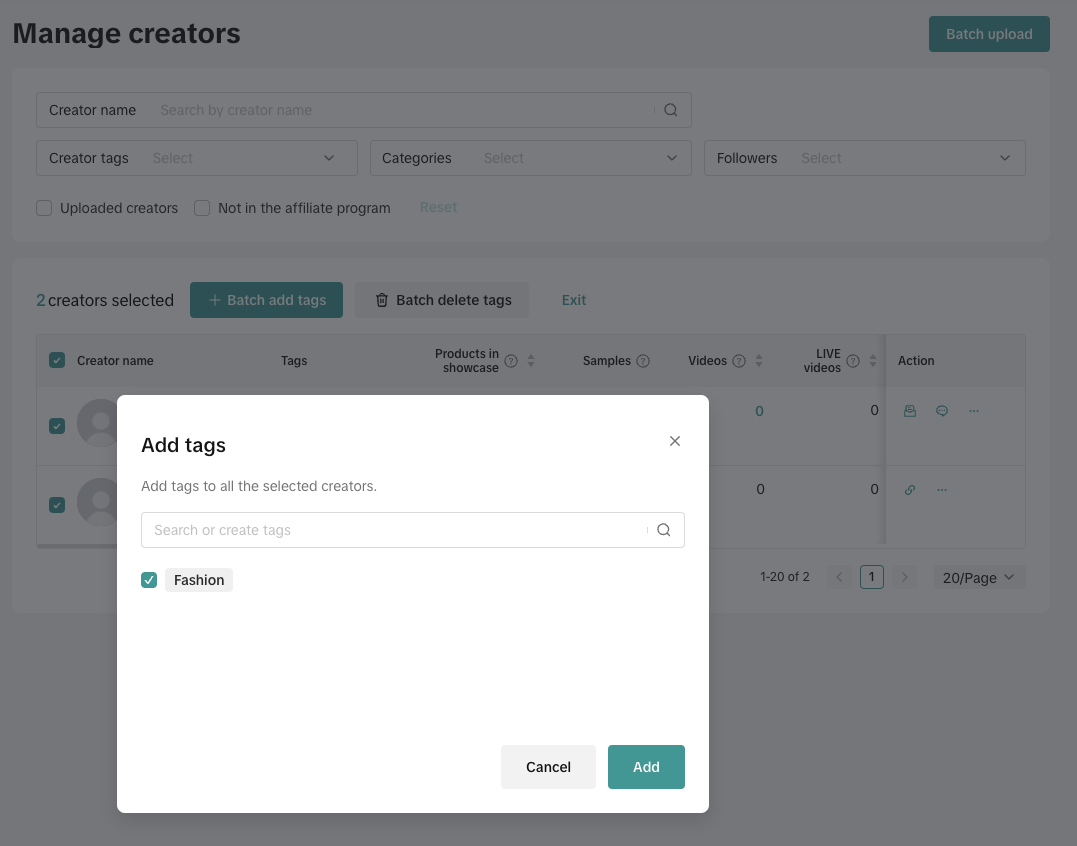The height and width of the screenshot is (846, 1077).
Task: Open chat icon in first row actions
Action: tap(942, 411)
